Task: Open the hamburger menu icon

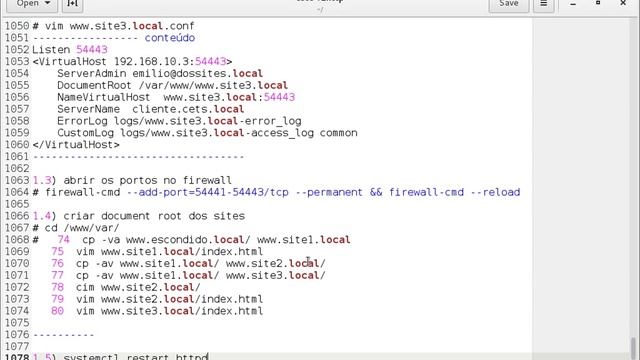Action: tap(544, 3)
